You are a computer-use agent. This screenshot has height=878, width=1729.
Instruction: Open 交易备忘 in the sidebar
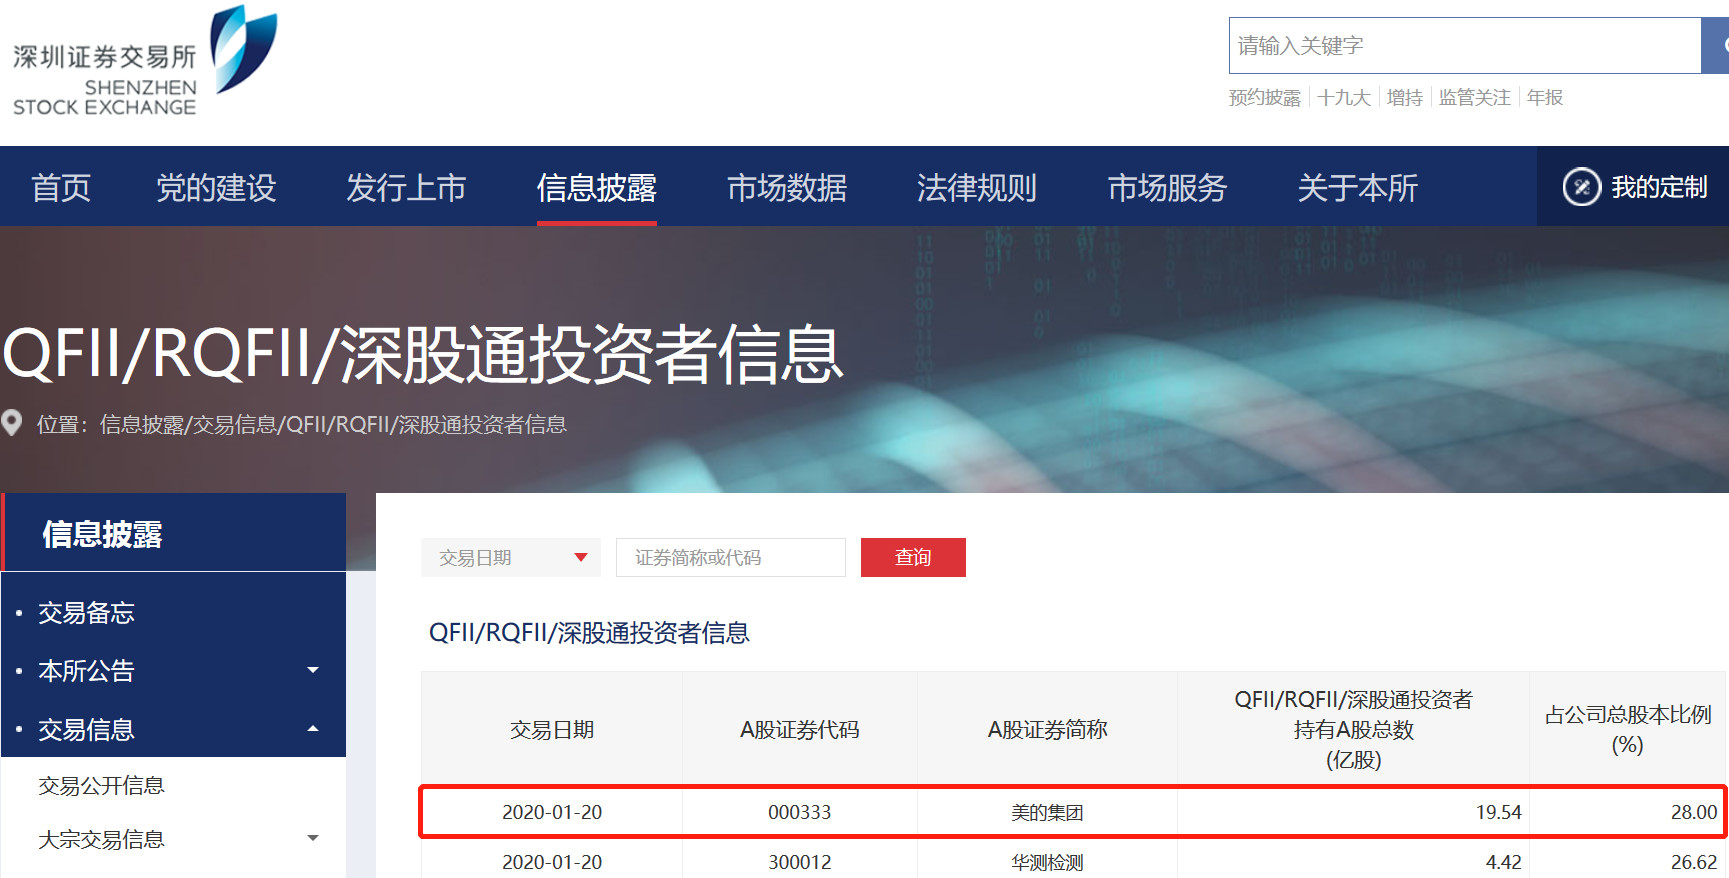click(x=86, y=613)
